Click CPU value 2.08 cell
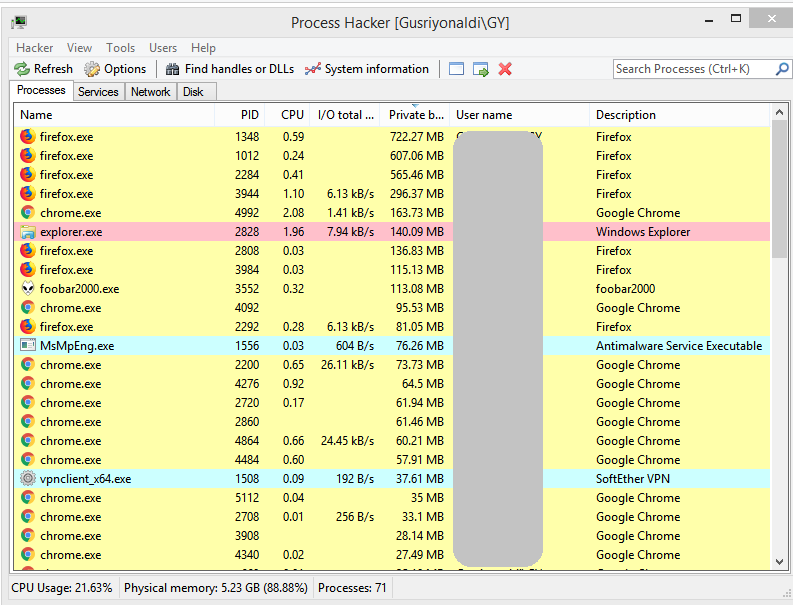The height and width of the screenshot is (605, 793). pyautogui.click(x=293, y=212)
